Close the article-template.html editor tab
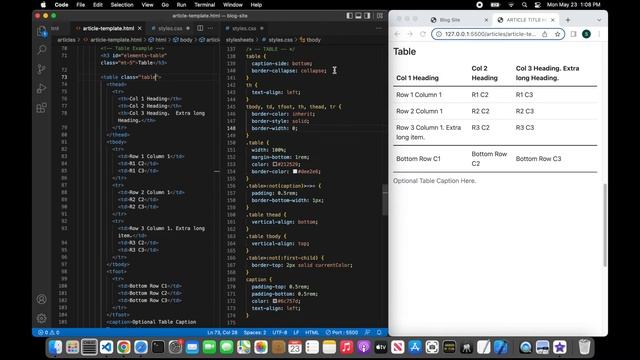640x360 pixels. tap(140, 28)
